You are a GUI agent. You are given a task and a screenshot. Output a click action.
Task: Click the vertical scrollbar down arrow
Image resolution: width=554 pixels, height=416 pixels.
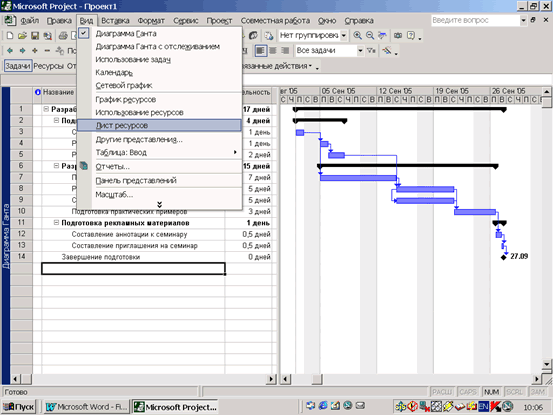547,364
